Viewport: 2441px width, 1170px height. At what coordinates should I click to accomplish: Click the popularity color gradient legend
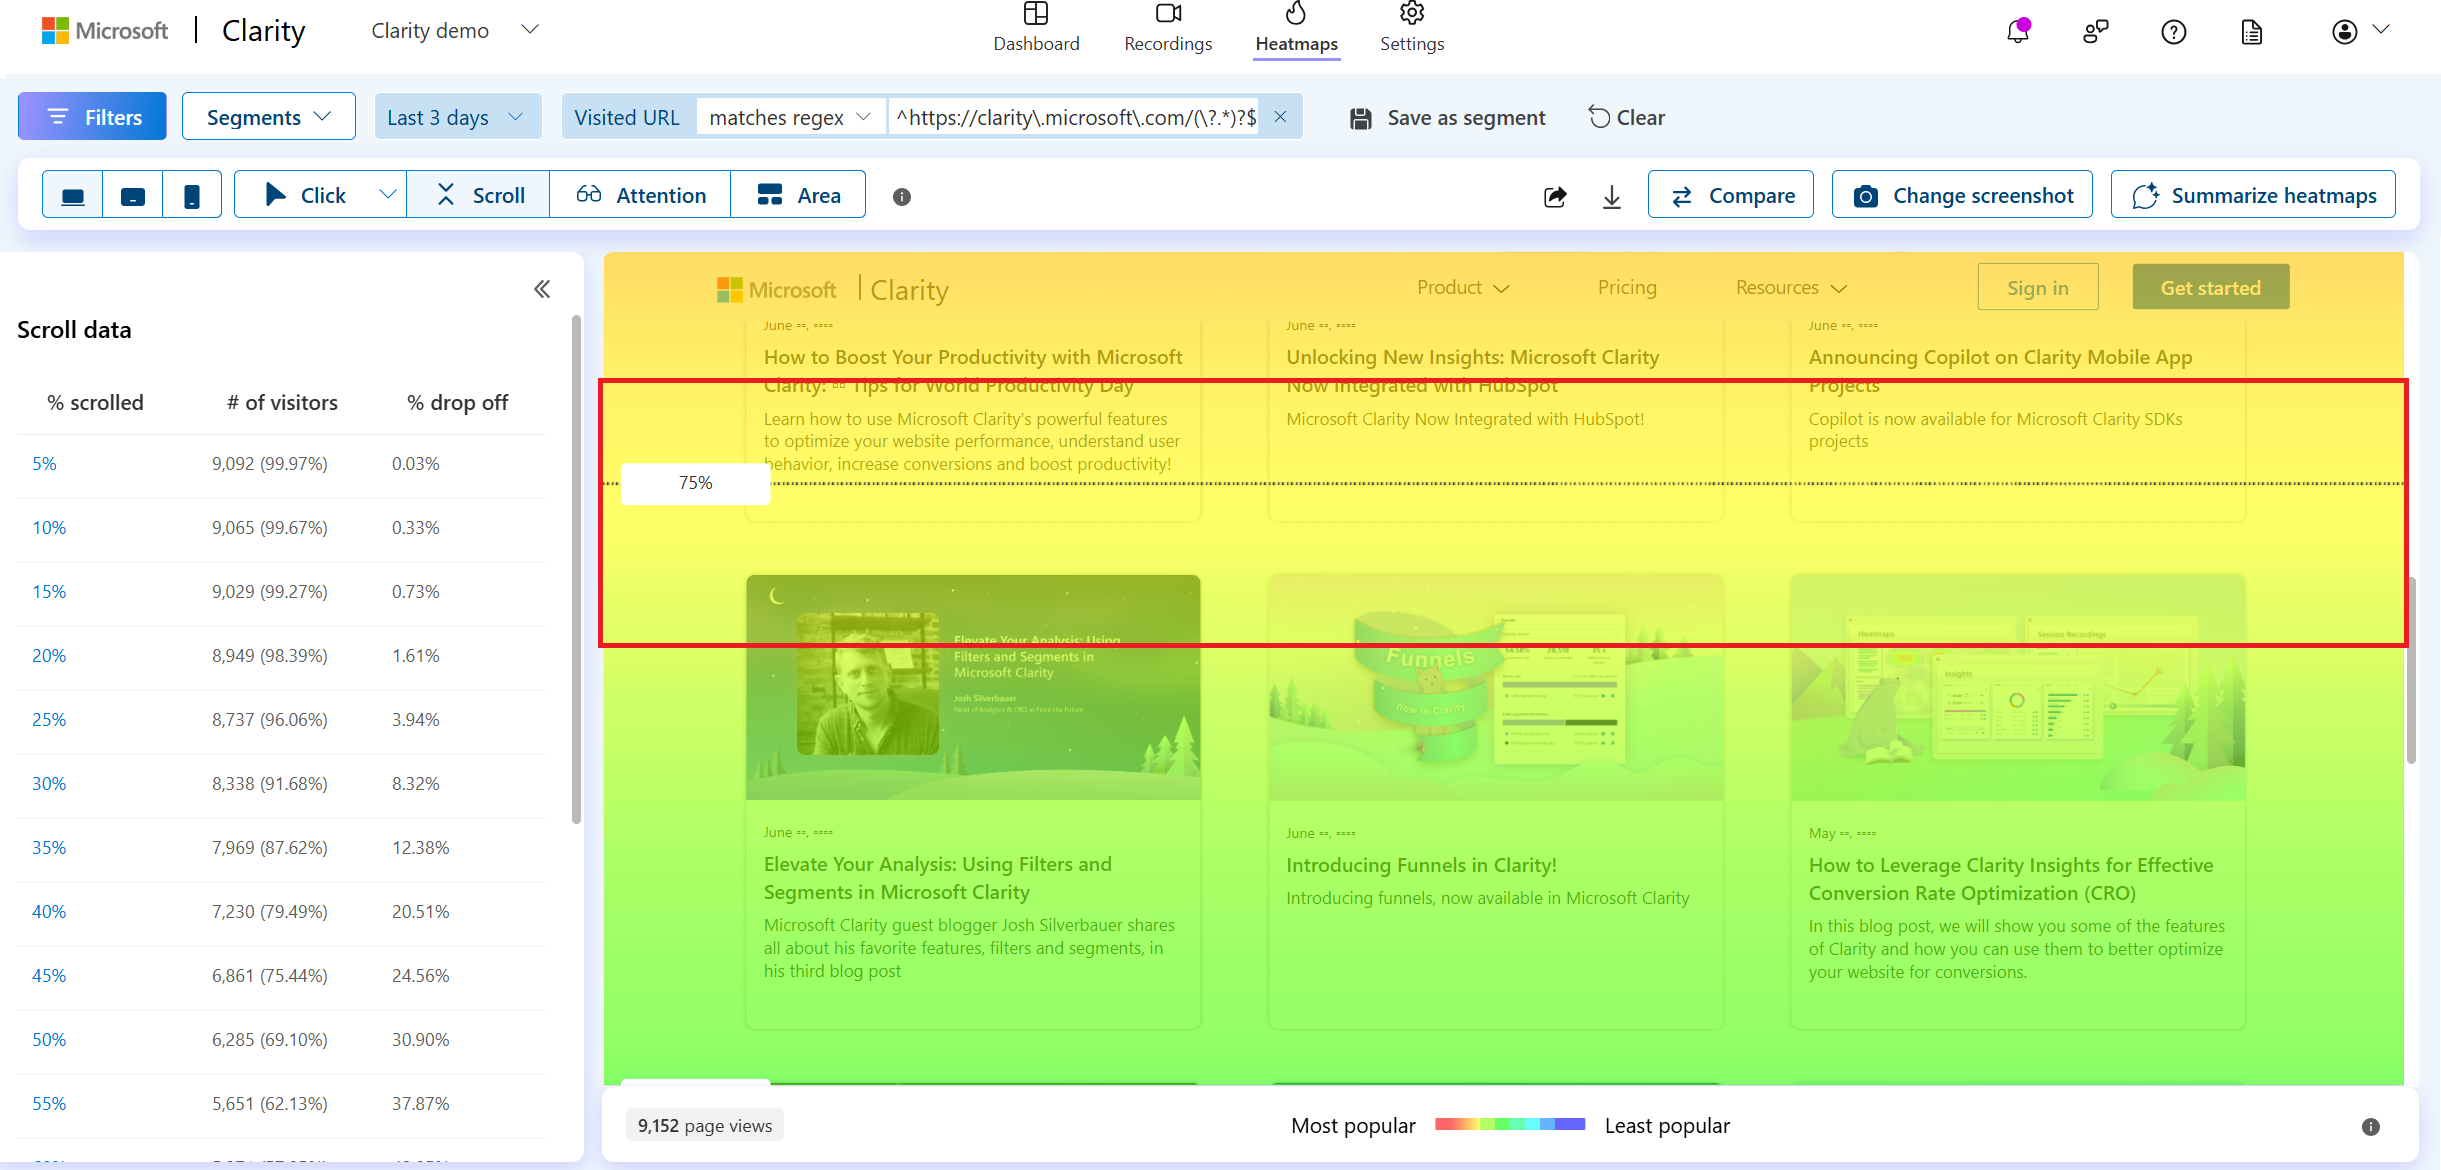1510,1125
